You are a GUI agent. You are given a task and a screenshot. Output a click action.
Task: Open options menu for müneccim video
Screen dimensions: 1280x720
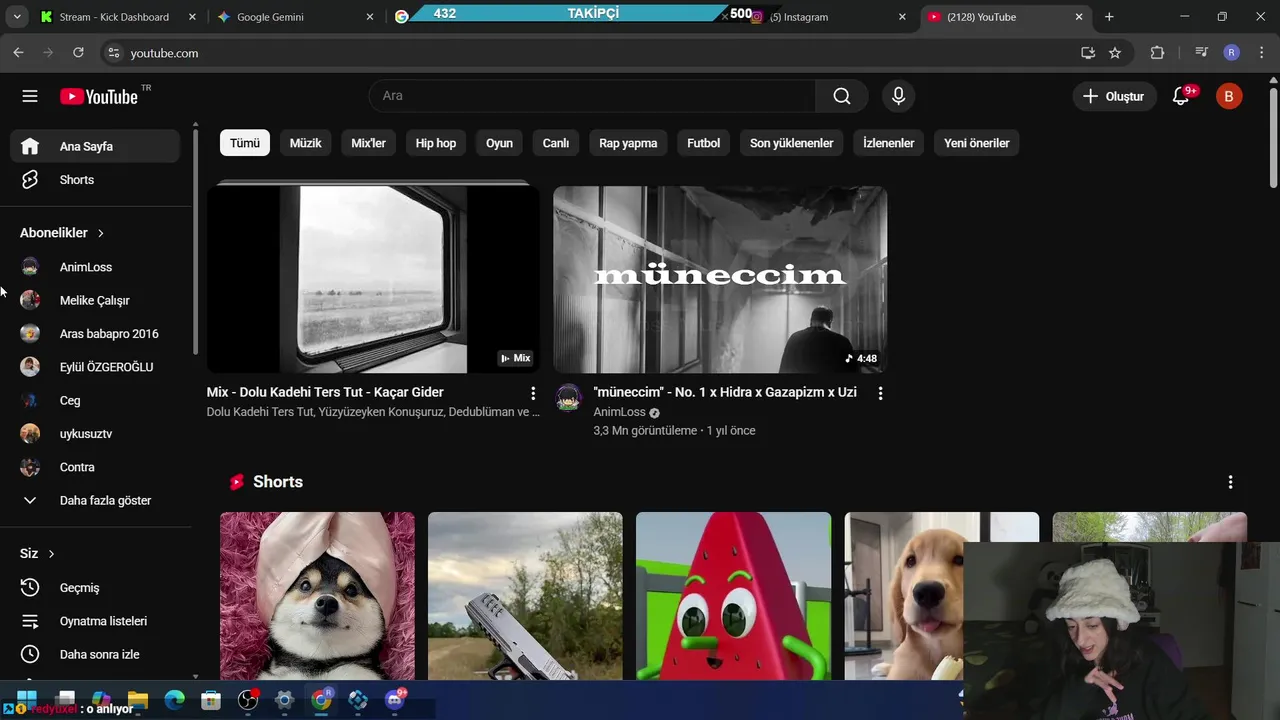[x=880, y=394]
